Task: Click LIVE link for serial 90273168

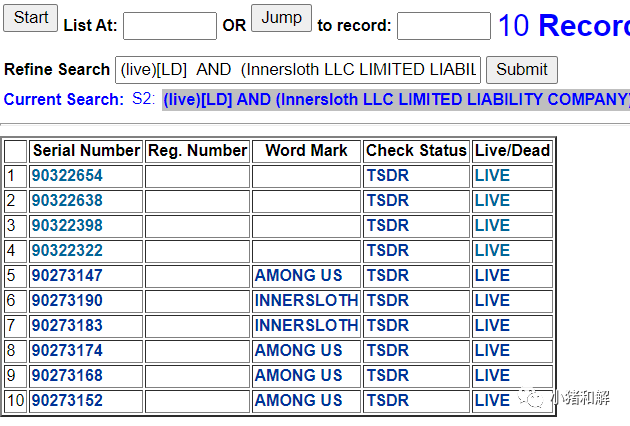Action: (x=492, y=375)
